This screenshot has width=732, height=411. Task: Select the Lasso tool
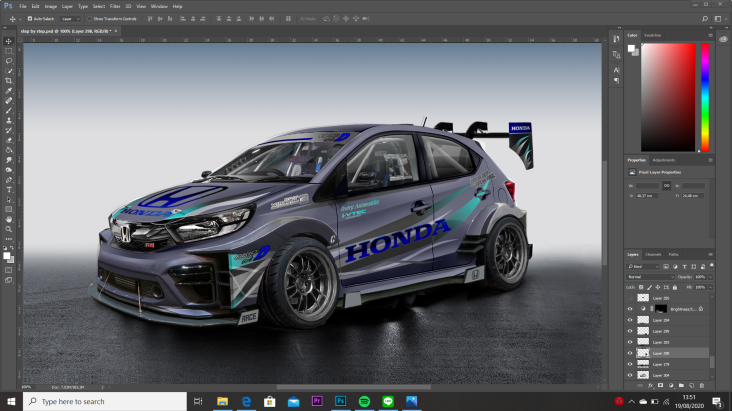pyautogui.click(x=8, y=61)
